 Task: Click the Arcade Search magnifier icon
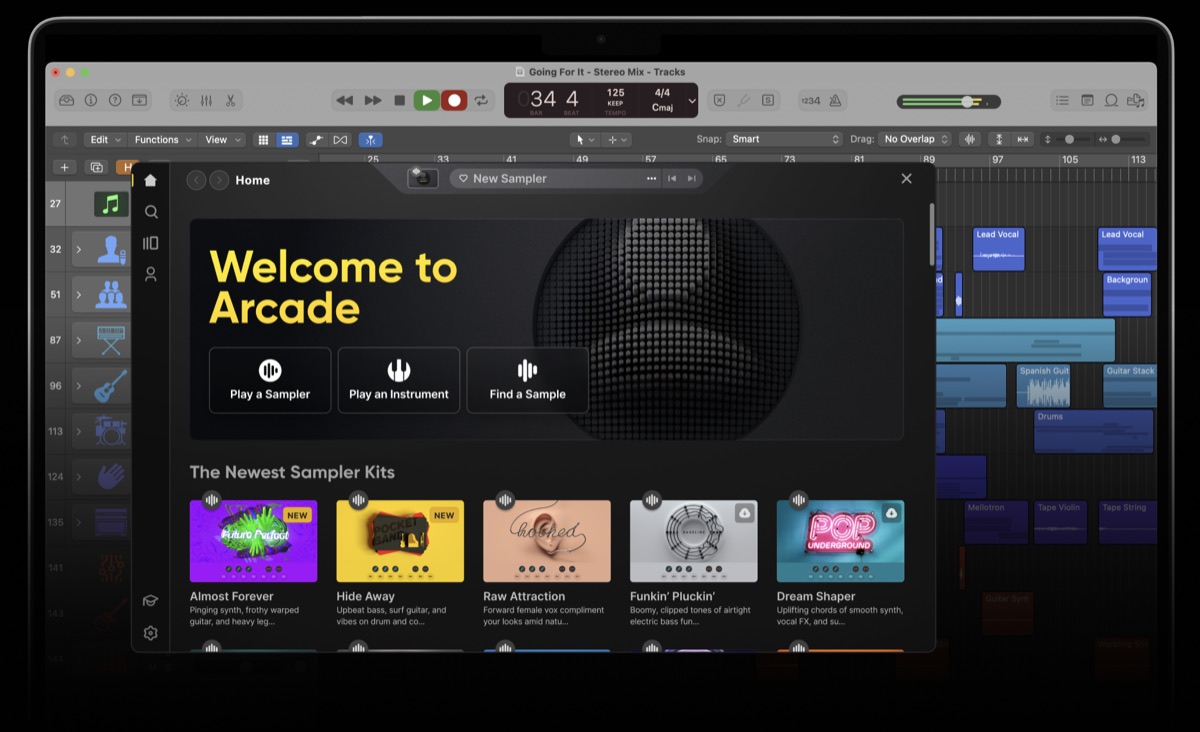click(151, 212)
